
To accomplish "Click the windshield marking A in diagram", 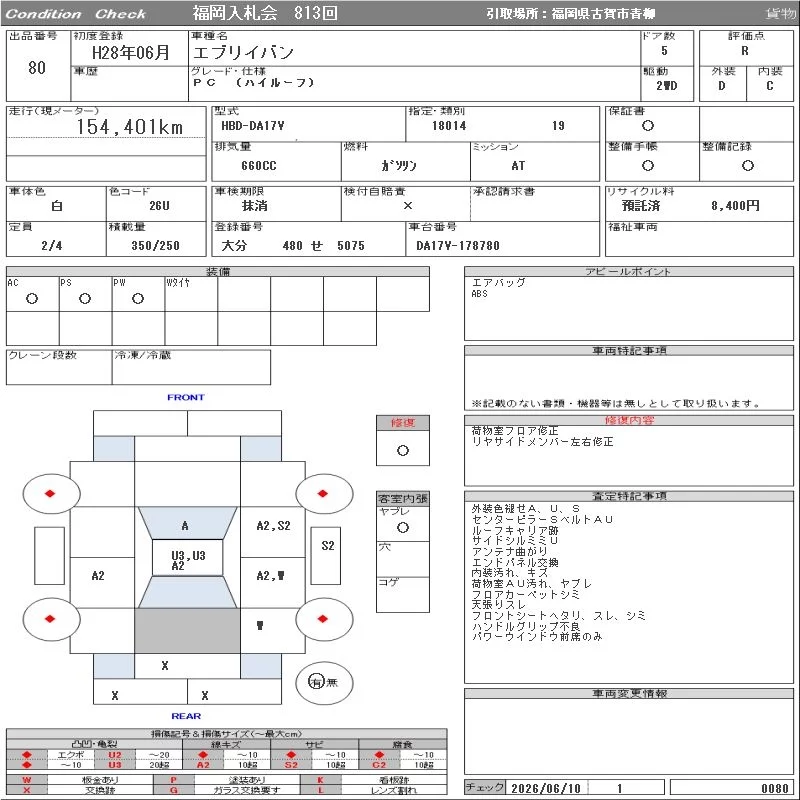I will coord(185,526).
